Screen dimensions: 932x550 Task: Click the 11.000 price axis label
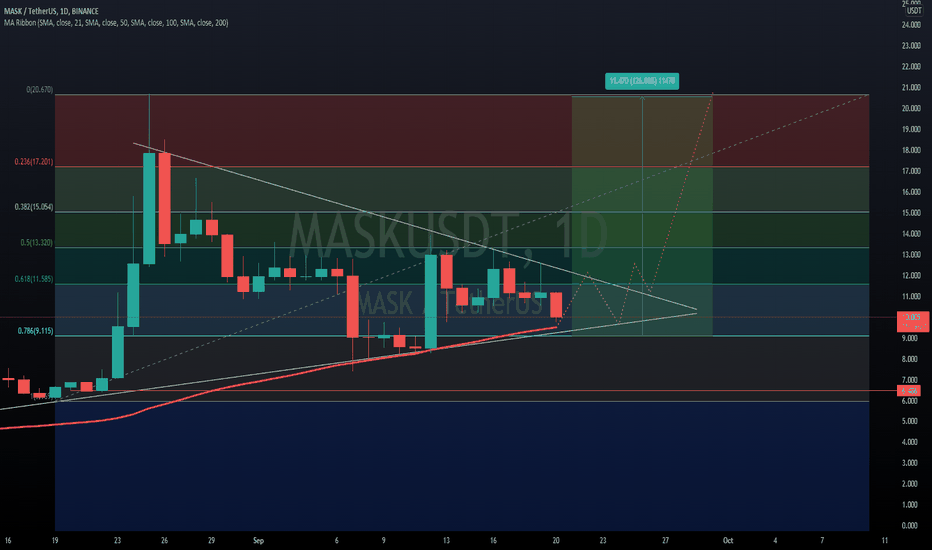pos(911,296)
